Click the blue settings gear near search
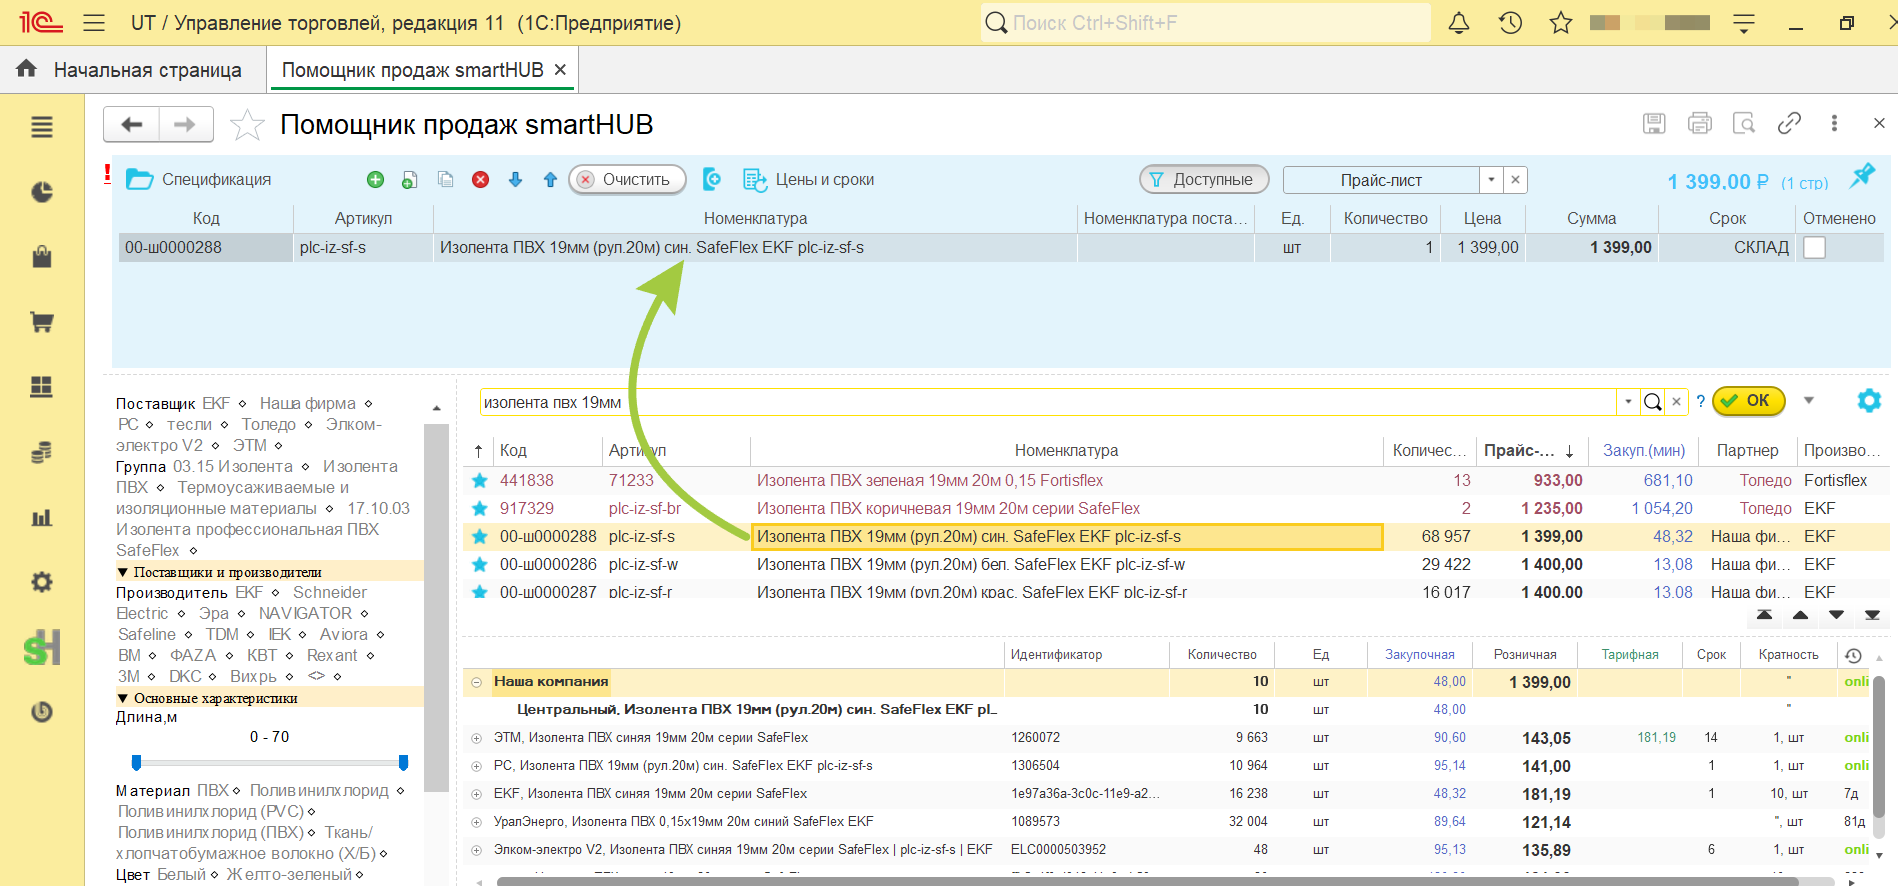This screenshot has height=886, width=1898. [x=1868, y=401]
